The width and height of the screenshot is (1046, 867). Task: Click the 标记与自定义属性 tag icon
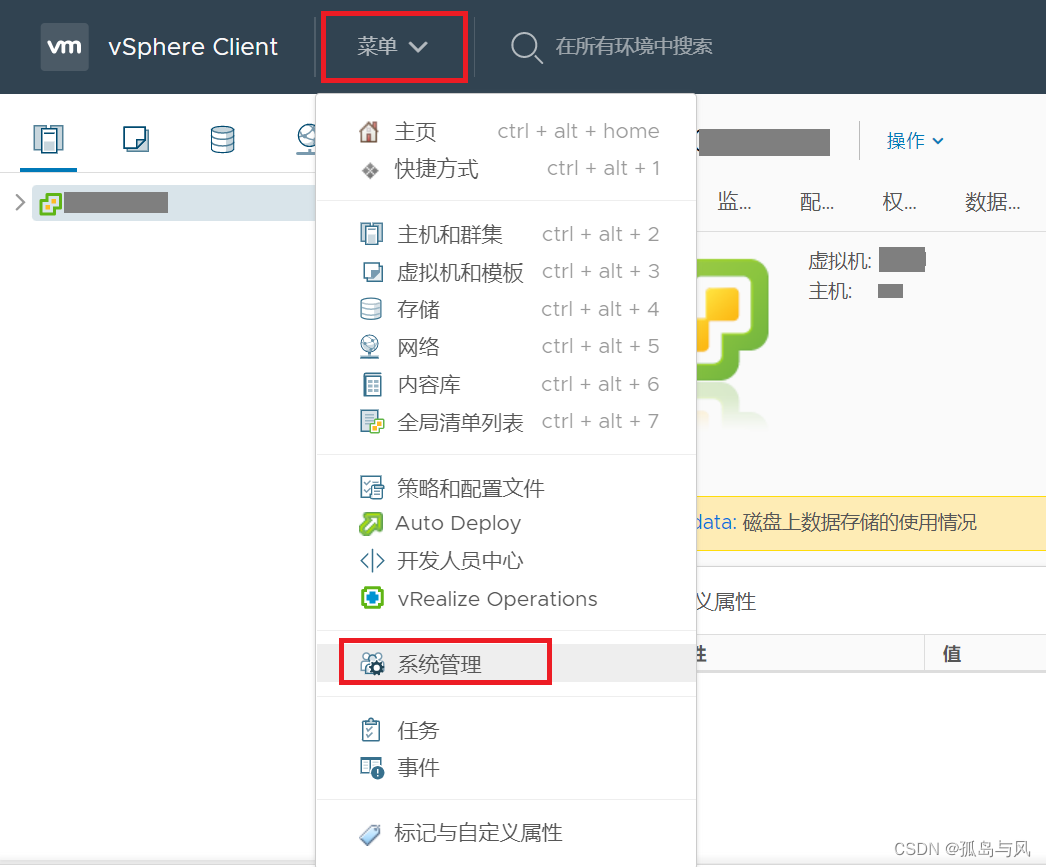(370, 834)
